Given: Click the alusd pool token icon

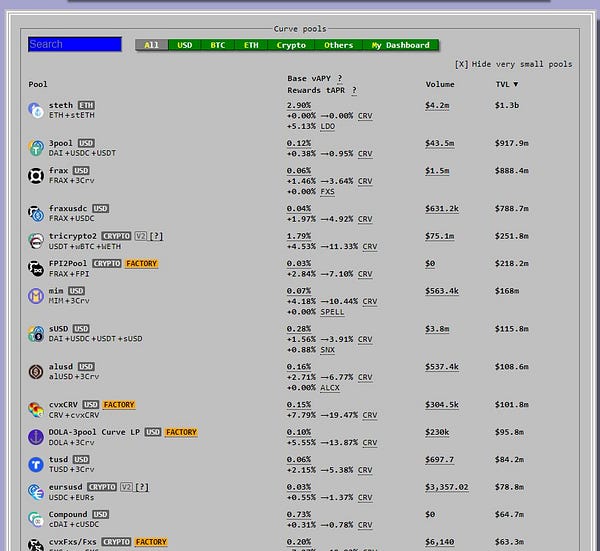Looking at the screenshot, I should pyautogui.click(x=36, y=372).
